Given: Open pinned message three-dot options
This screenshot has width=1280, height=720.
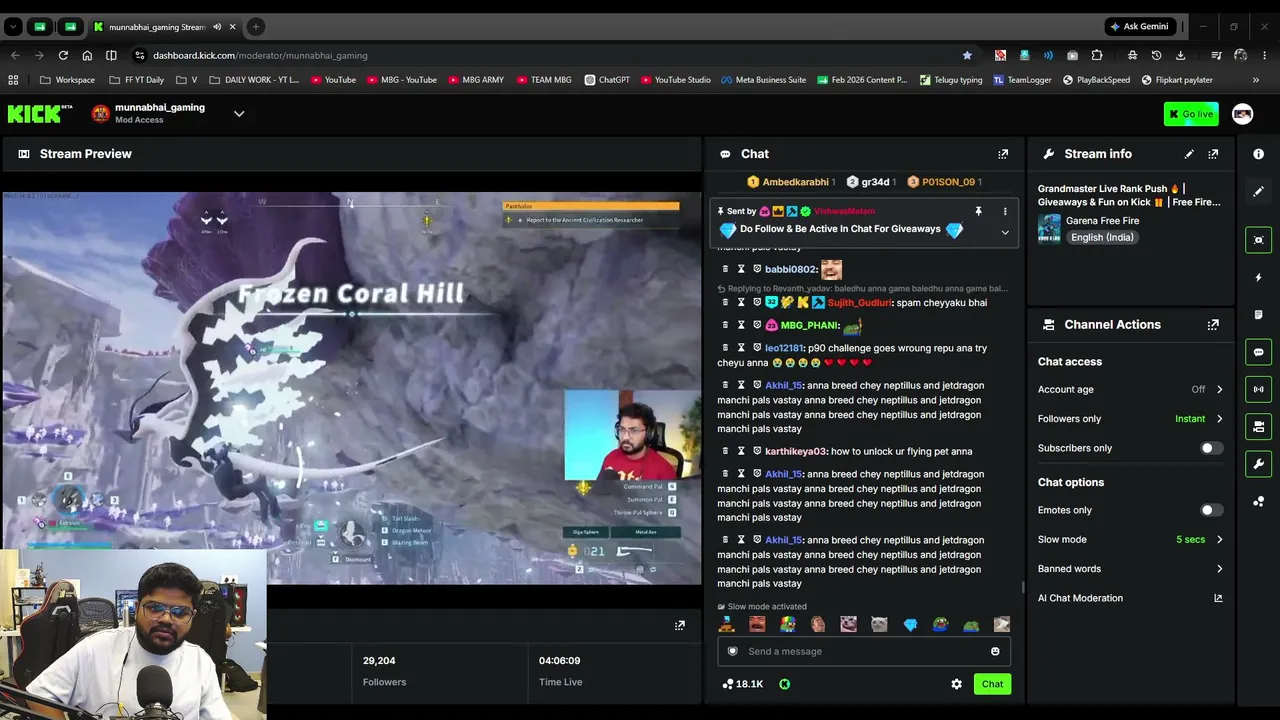Looking at the screenshot, I should point(1005,211).
